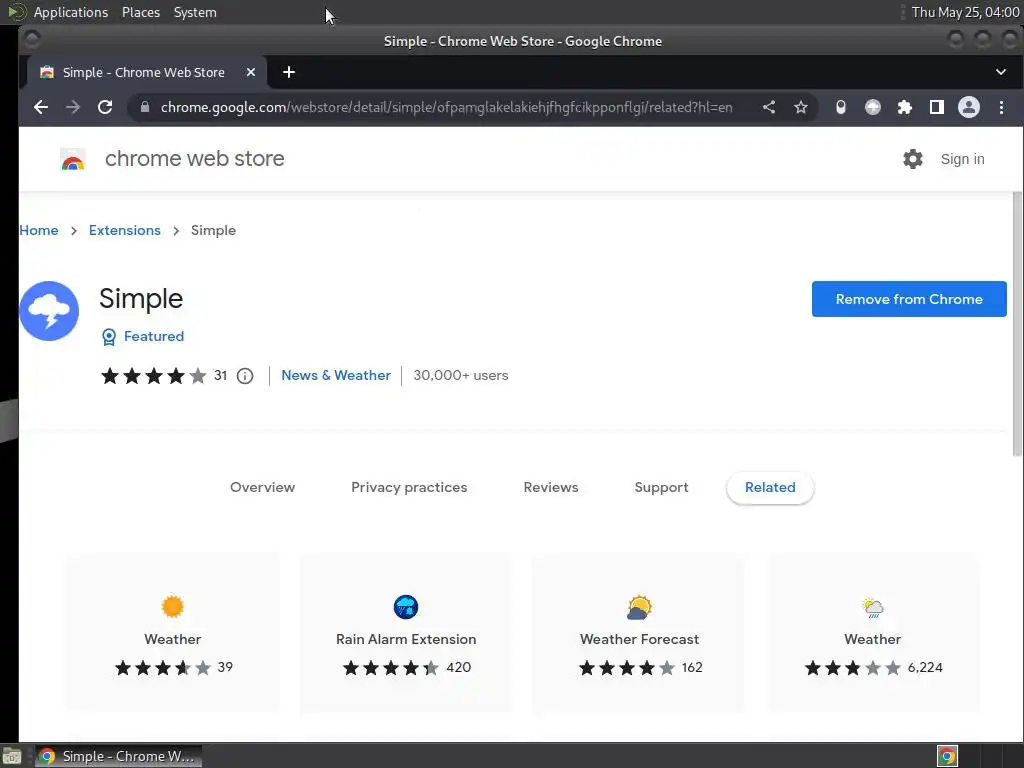Click the Featured badge icon
Viewport: 1024px width, 768px height.
[109, 337]
